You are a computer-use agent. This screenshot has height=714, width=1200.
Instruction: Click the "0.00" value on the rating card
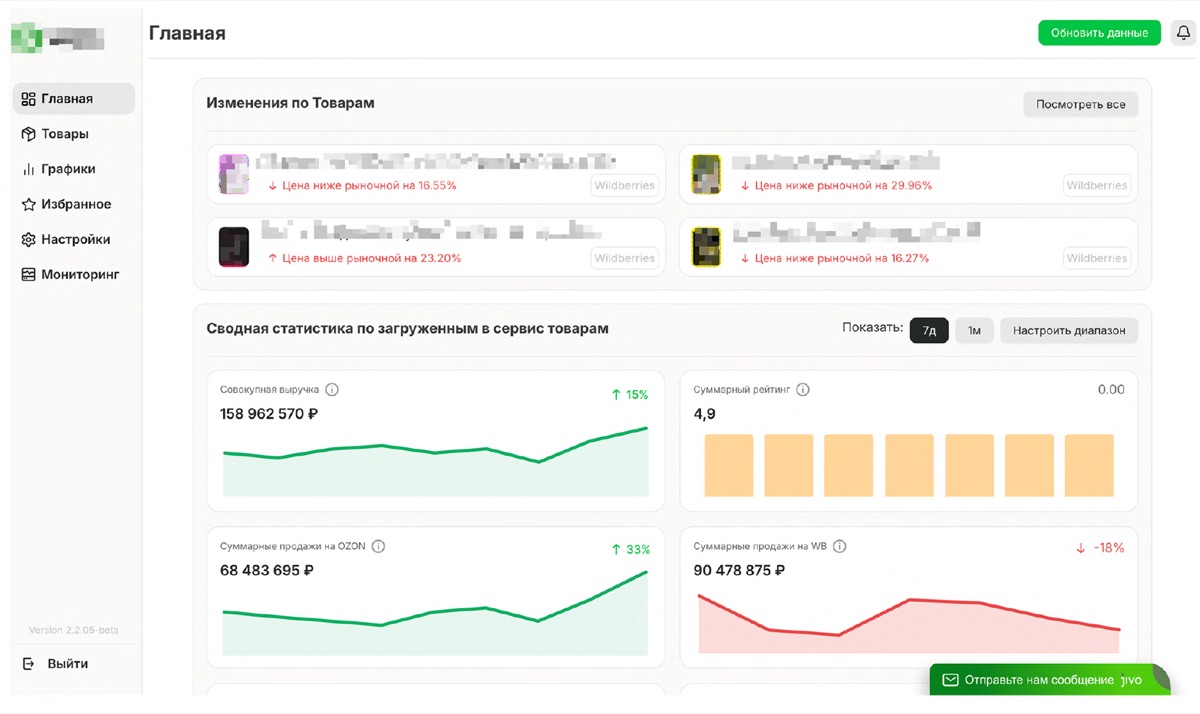click(1111, 389)
